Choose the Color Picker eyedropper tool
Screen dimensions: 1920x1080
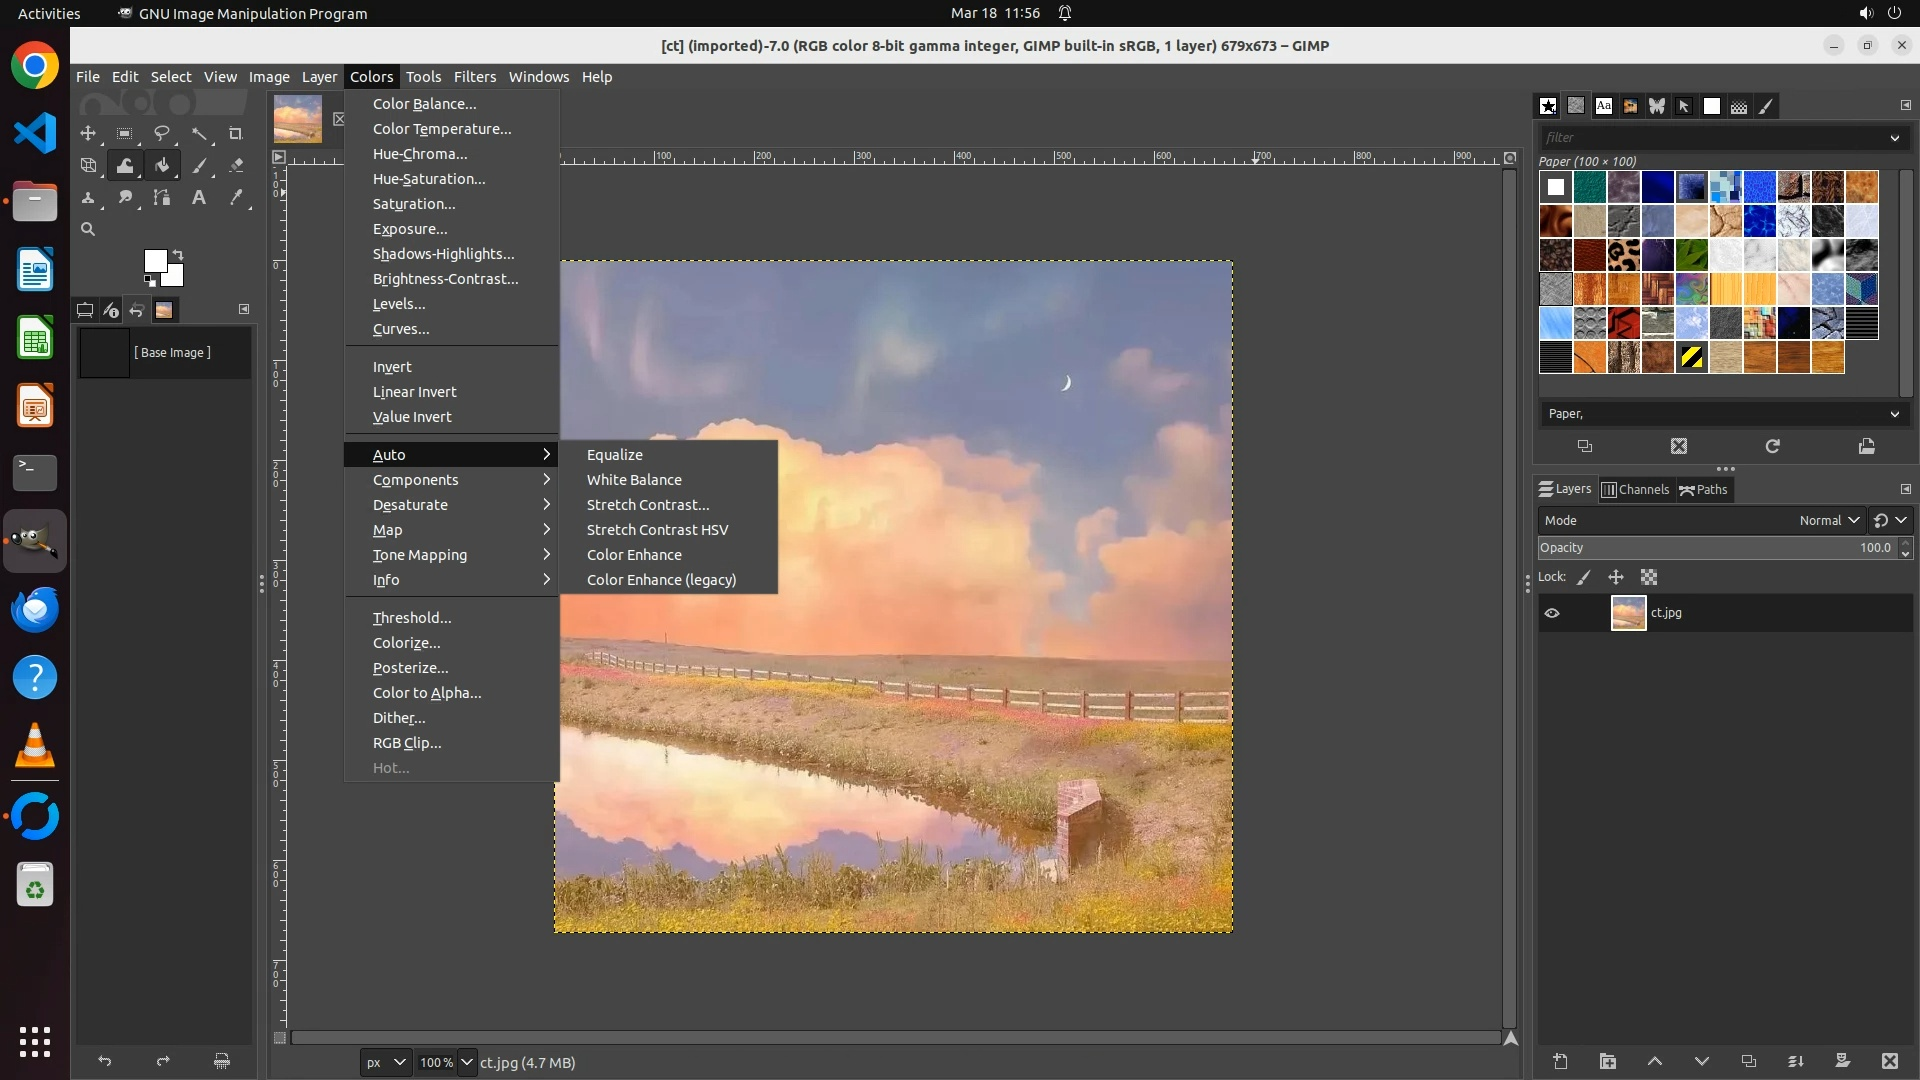pos(236,198)
